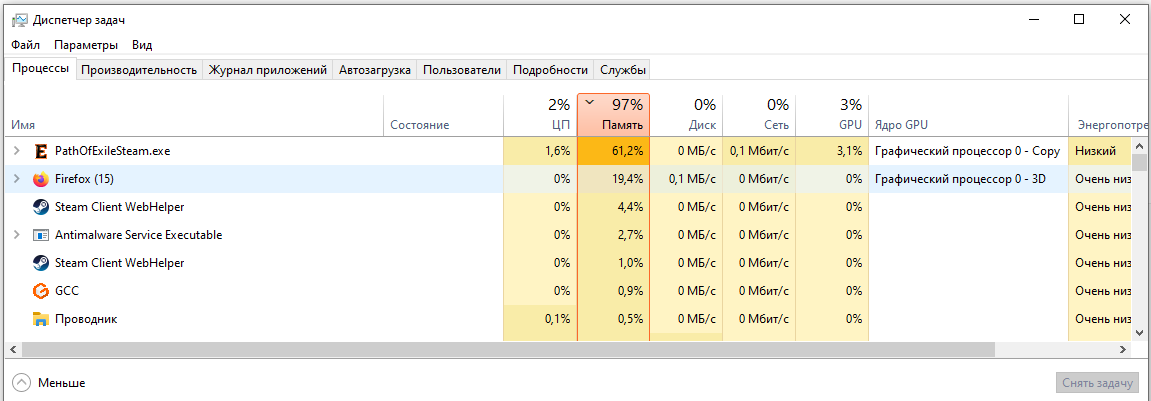Click the Проводник folder icon
The height and width of the screenshot is (401, 1151).
(x=41, y=319)
